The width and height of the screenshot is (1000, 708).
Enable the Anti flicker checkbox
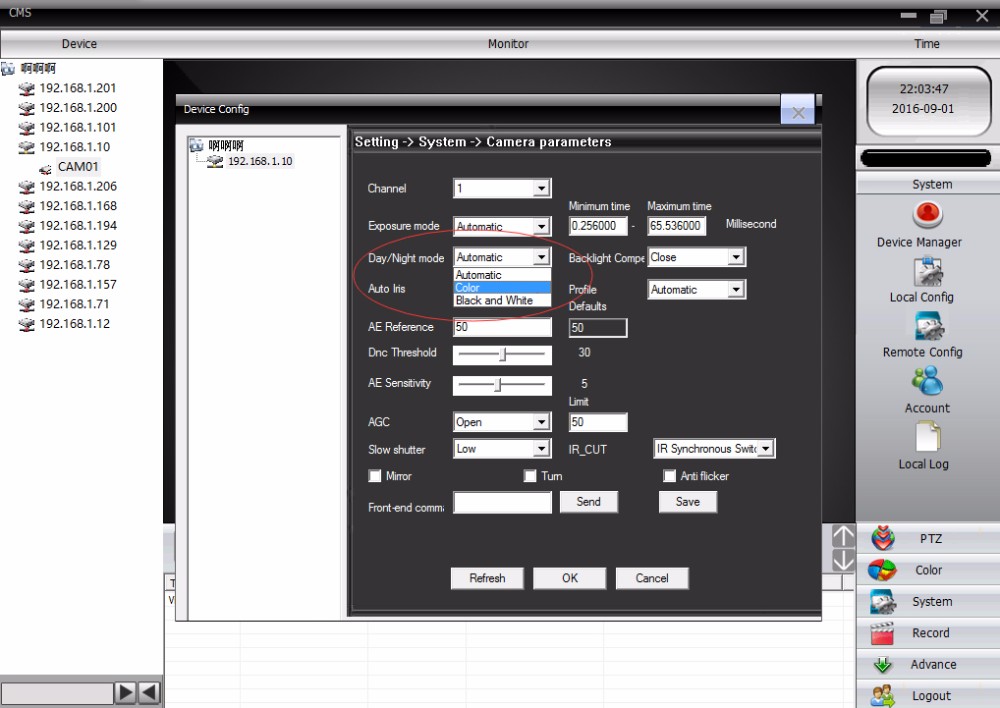pyautogui.click(x=670, y=476)
